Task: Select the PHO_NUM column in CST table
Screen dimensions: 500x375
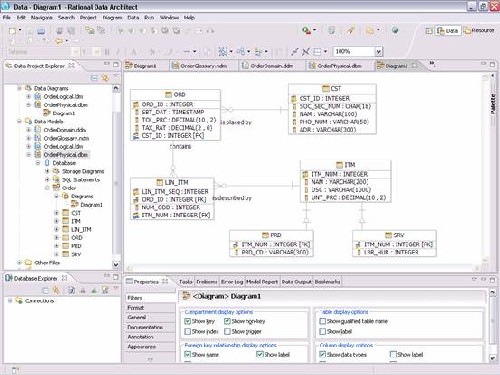Action: (x=334, y=122)
